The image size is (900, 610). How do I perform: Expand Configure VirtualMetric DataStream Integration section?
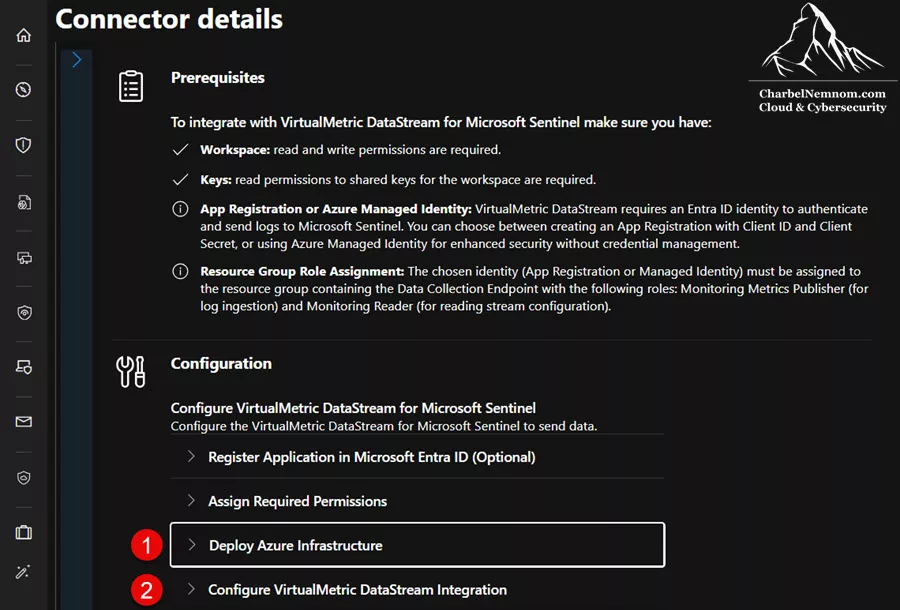coord(417,589)
